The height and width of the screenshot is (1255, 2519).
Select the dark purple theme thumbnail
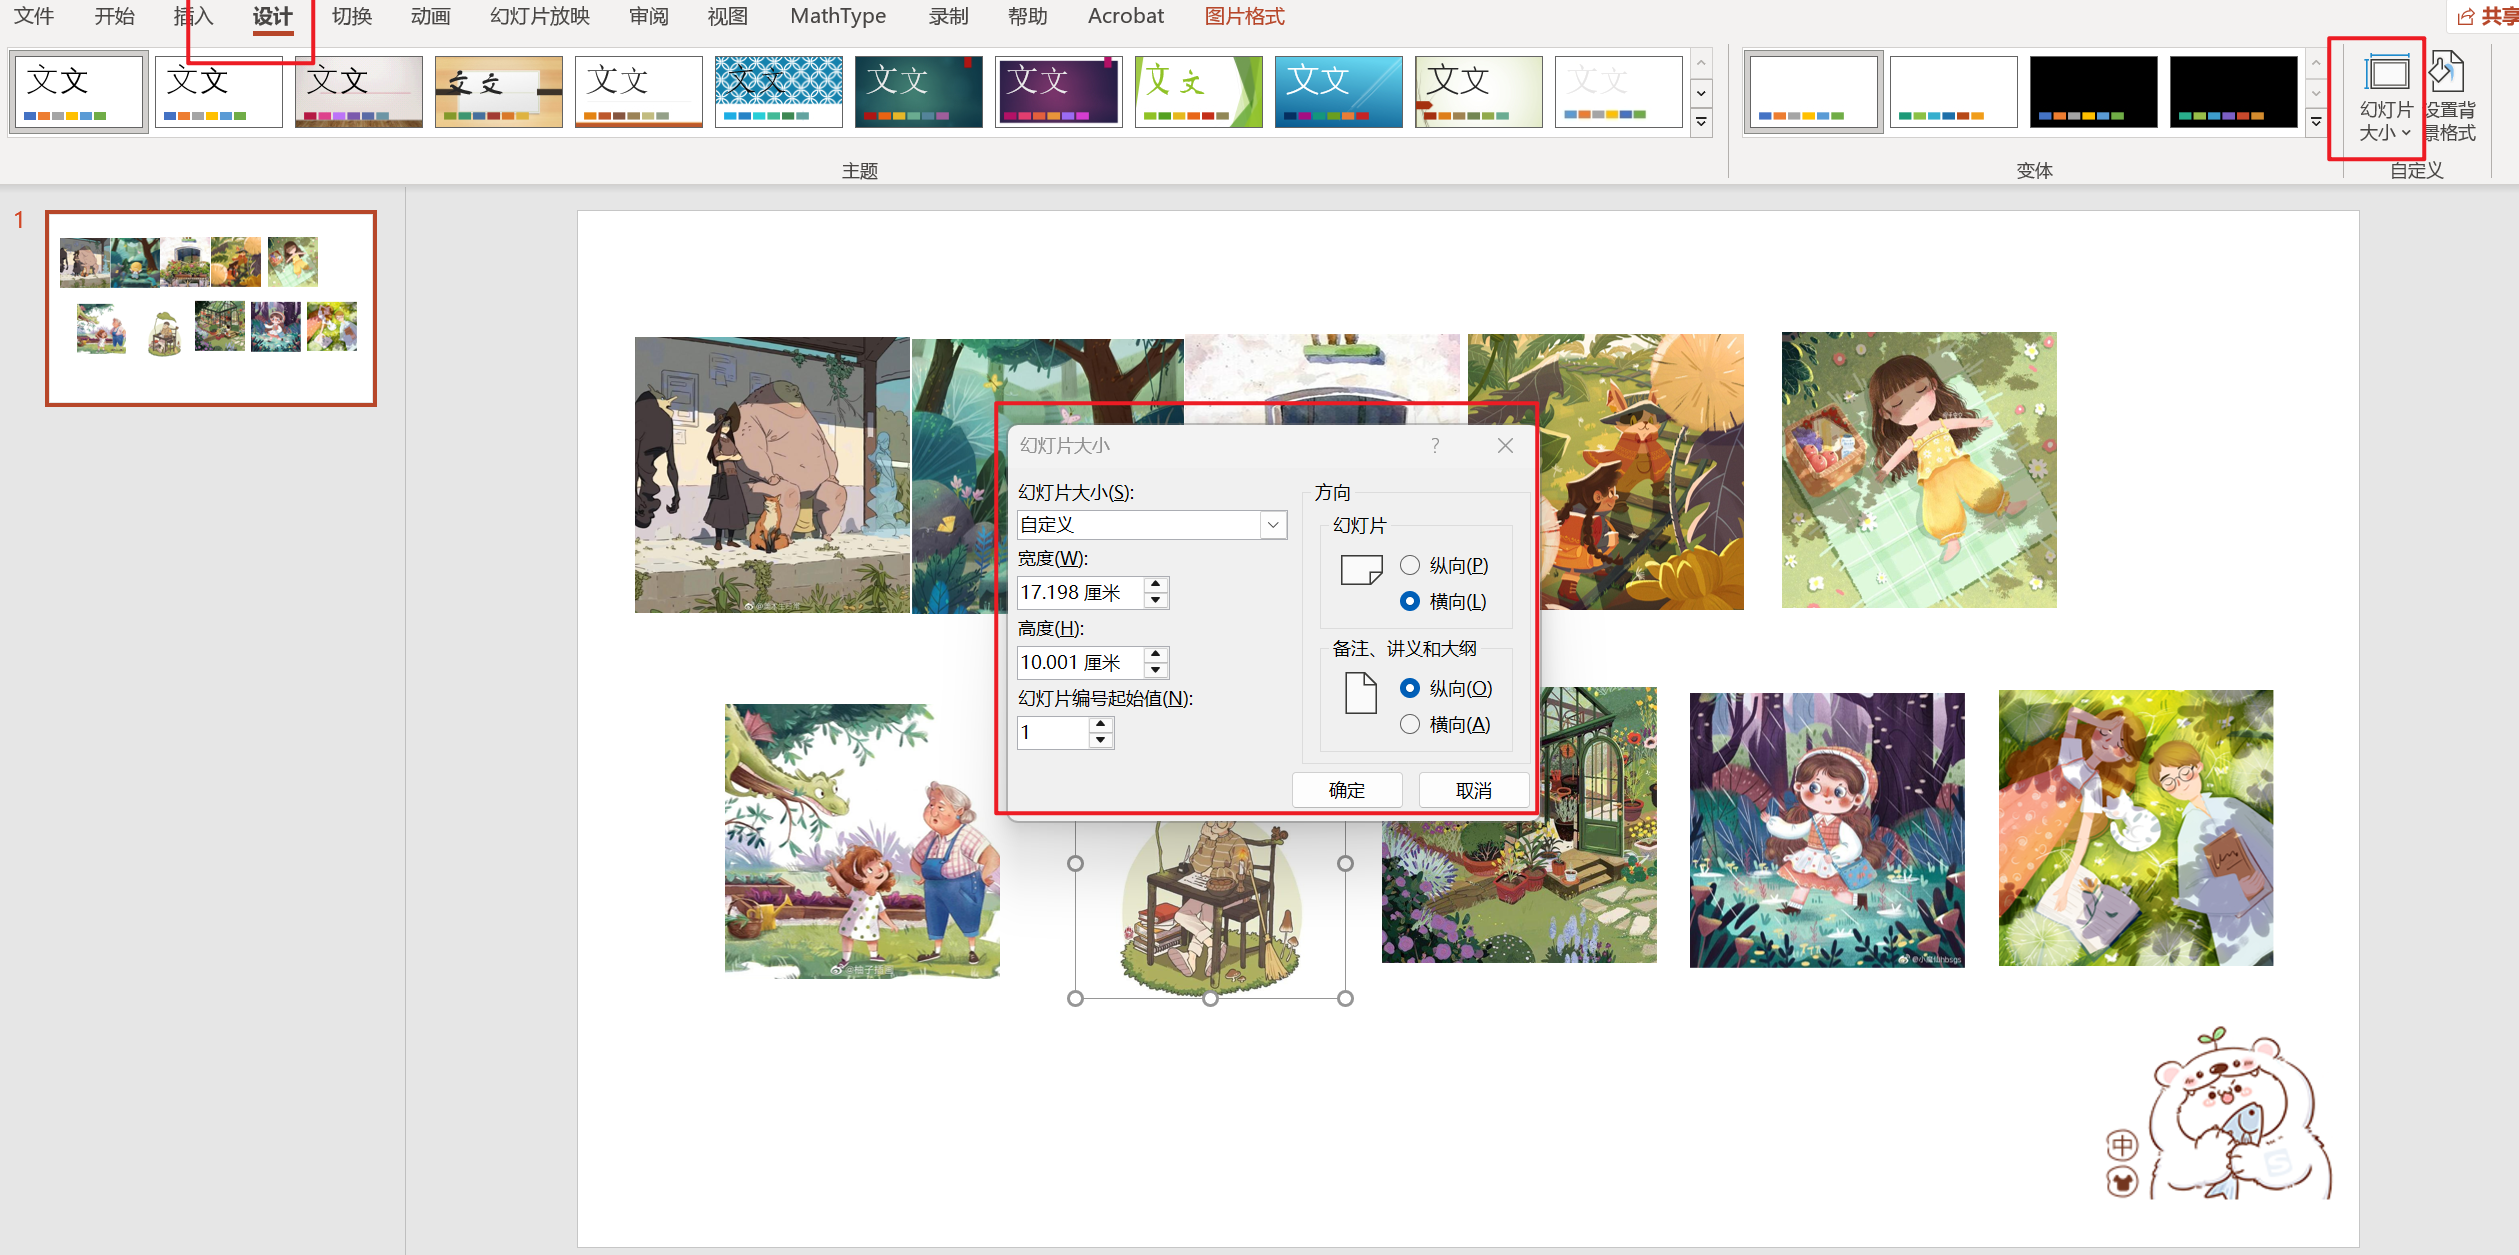coord(1058,91)
